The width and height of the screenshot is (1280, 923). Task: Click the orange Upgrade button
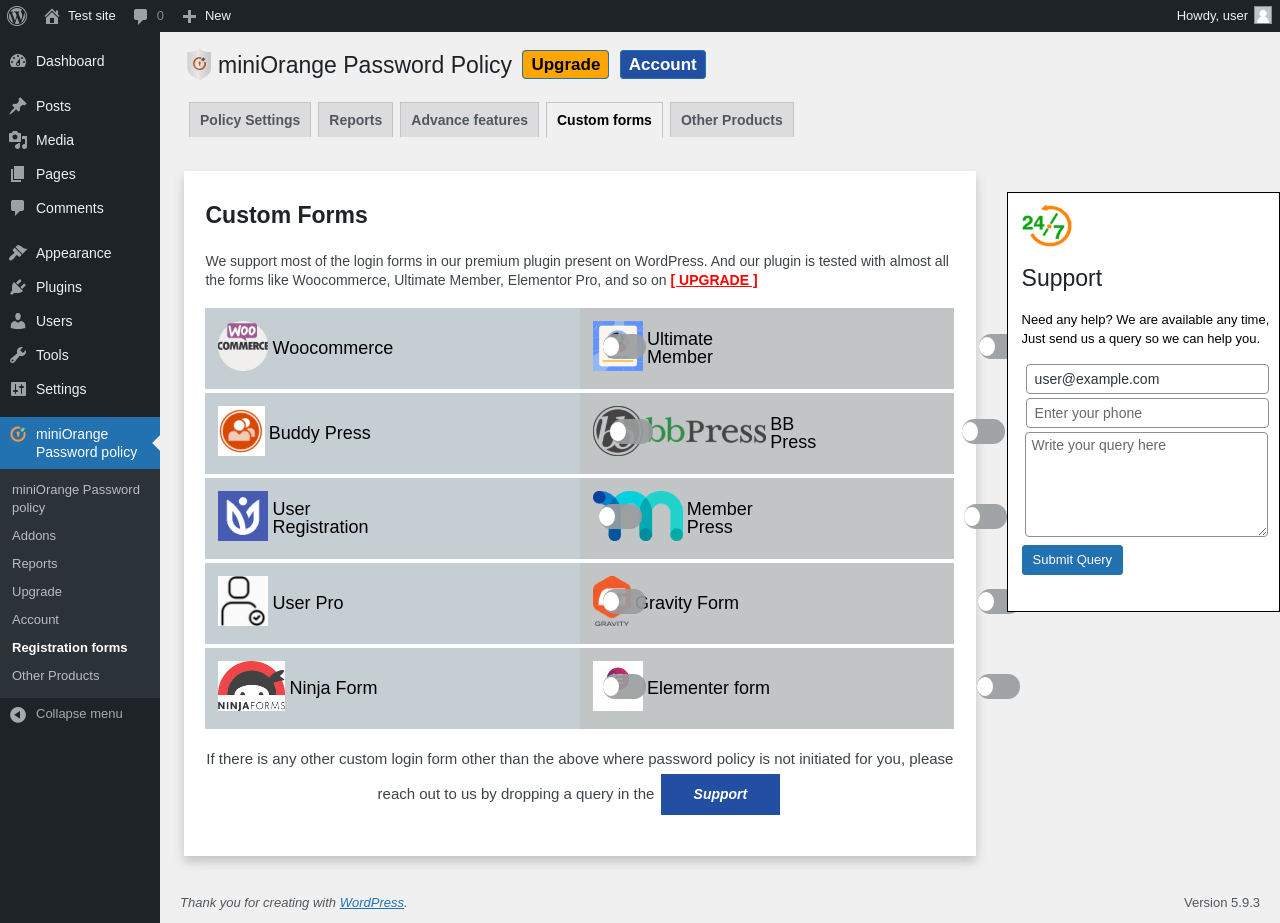click(x=565, y=65)
